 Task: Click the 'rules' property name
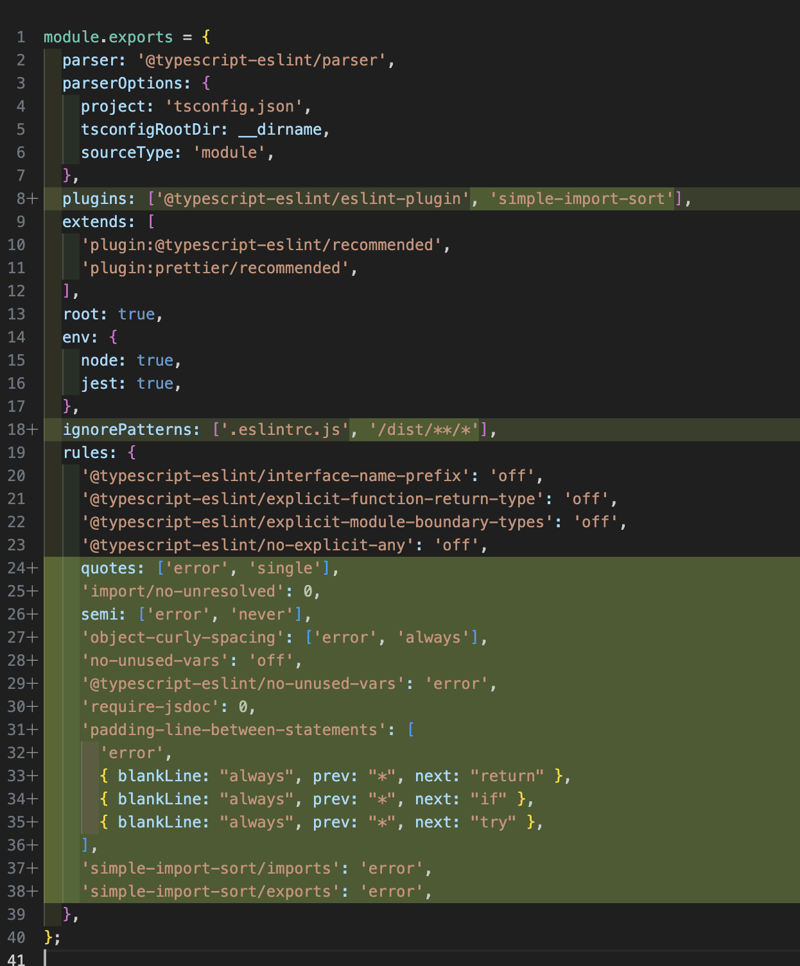[x=85, y=453]
